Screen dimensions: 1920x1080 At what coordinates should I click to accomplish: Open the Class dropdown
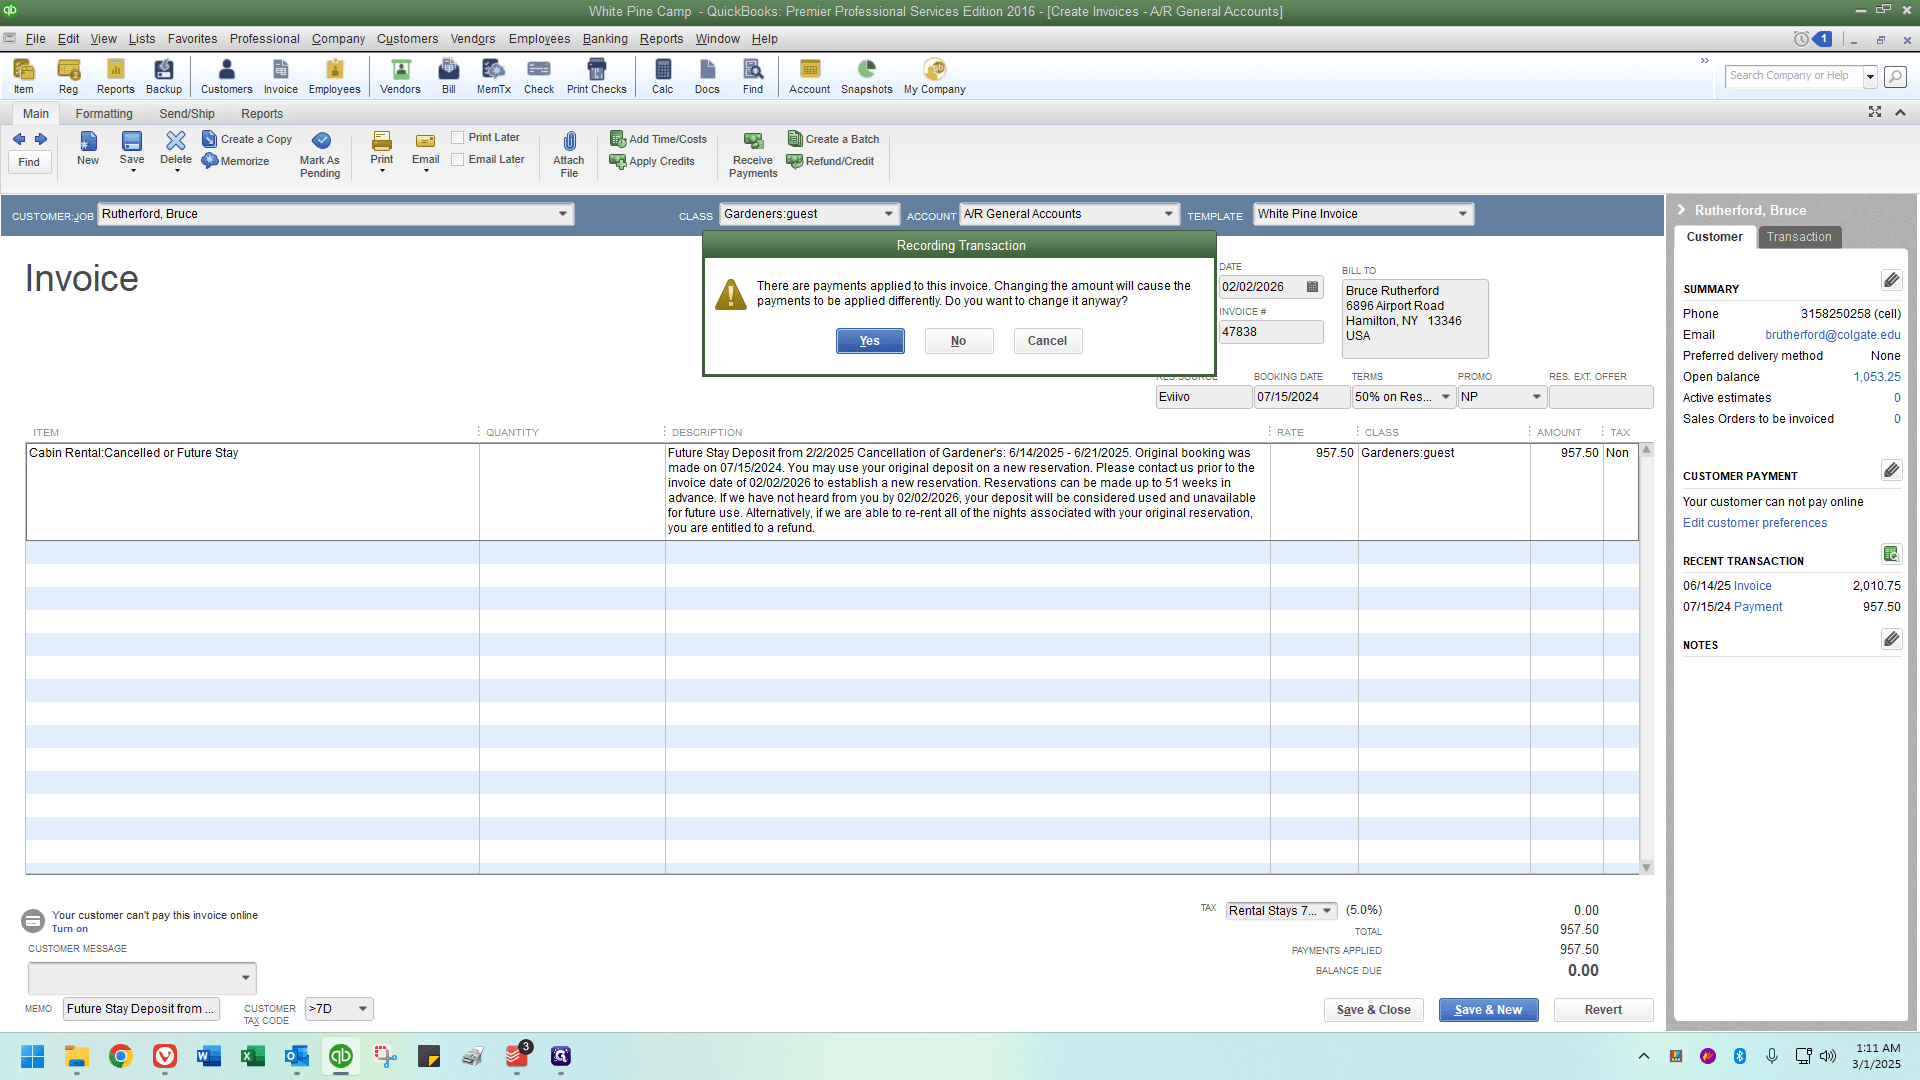pyautogui.click(x=889, y=214)
